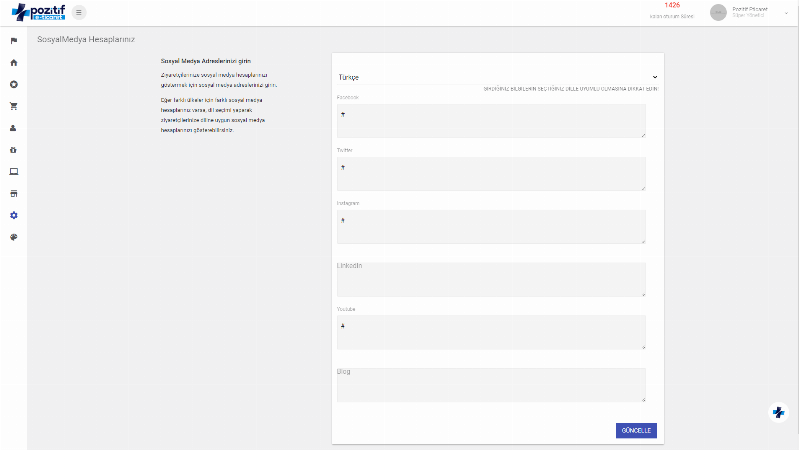
Task: Click the floating Pozitif logo badge
Action: pyautogui.click(x=778, y=412)
